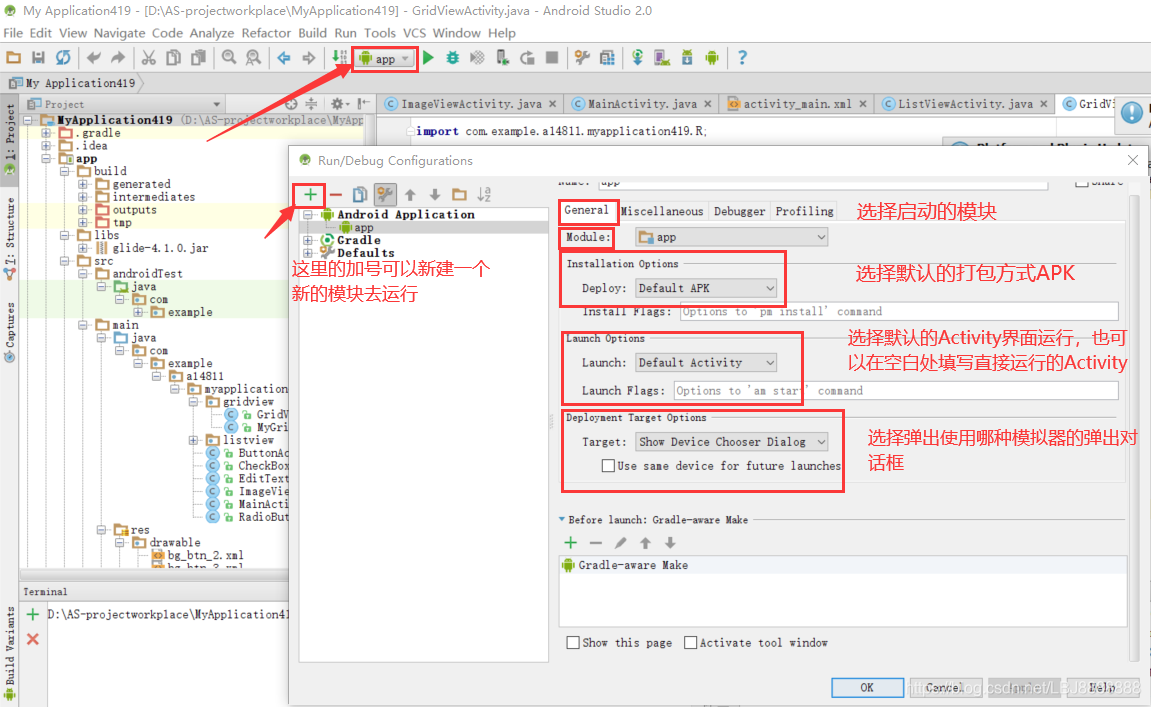Viewport: 1151px width, 707px height.
Task: Close ImageViewActivity.java editor tab
Action: tap(553, 104)
